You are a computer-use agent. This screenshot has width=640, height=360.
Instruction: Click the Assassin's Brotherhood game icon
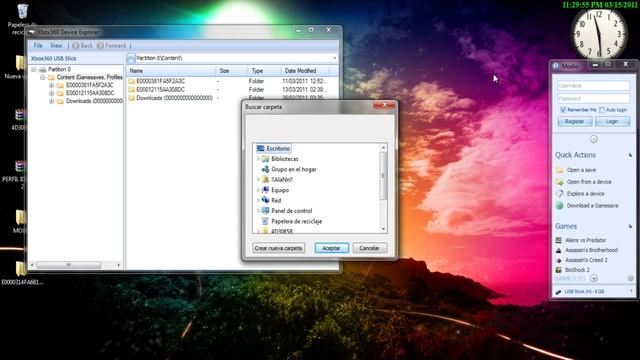(x=559, y=250)
